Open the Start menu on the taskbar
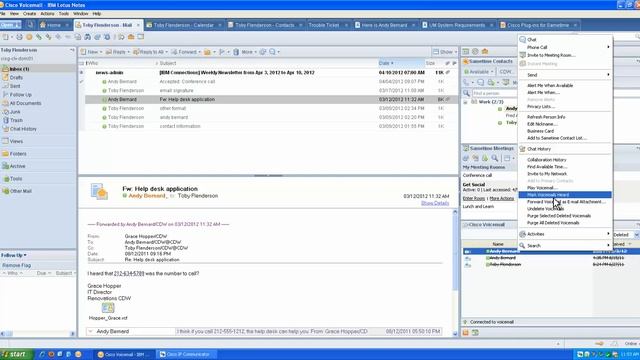The image size is (640, 360). [16, 354]
